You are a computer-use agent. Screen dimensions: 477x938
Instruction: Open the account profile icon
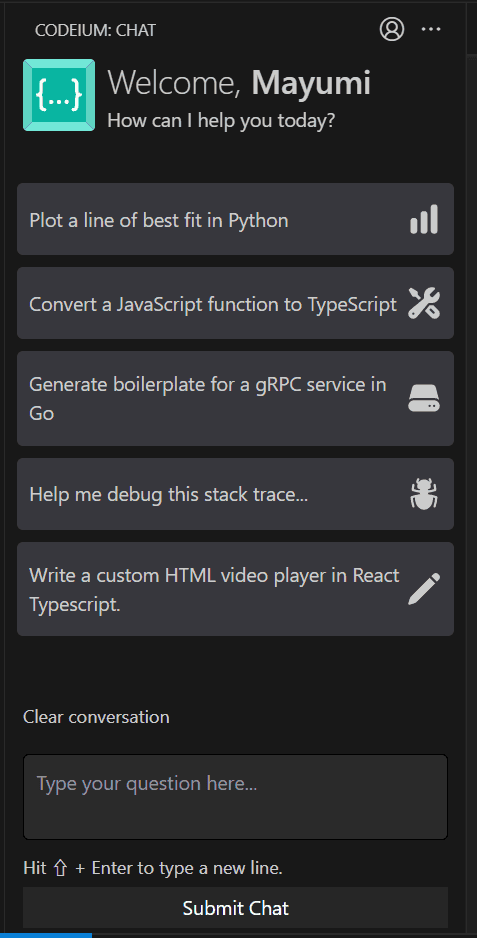pos(392,29)
